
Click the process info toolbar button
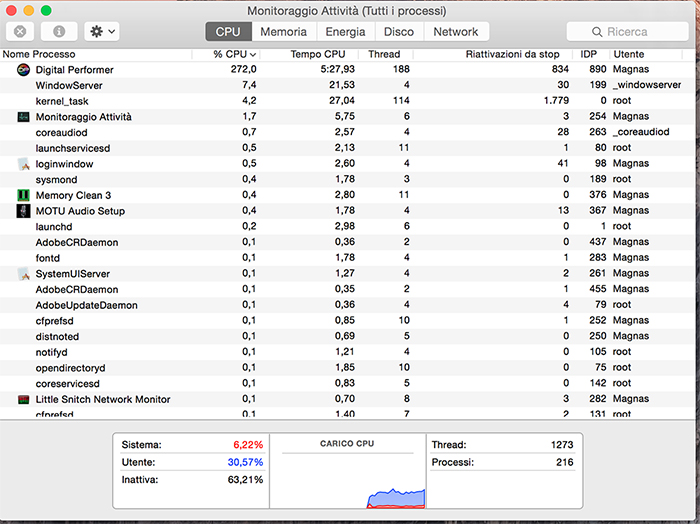(x=59, y=32)
